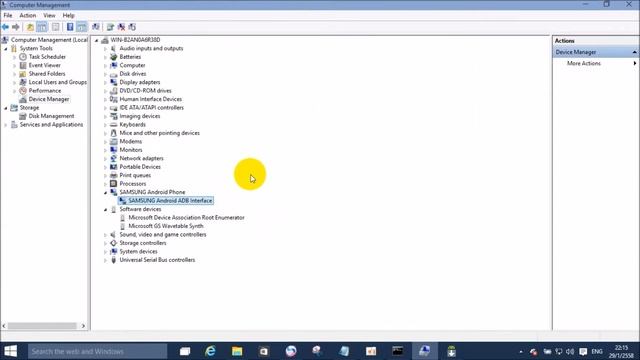Click the Windows Start button
Image resolution: width=640 pixels, height=360 pixels.
click(x=11, y=351)
